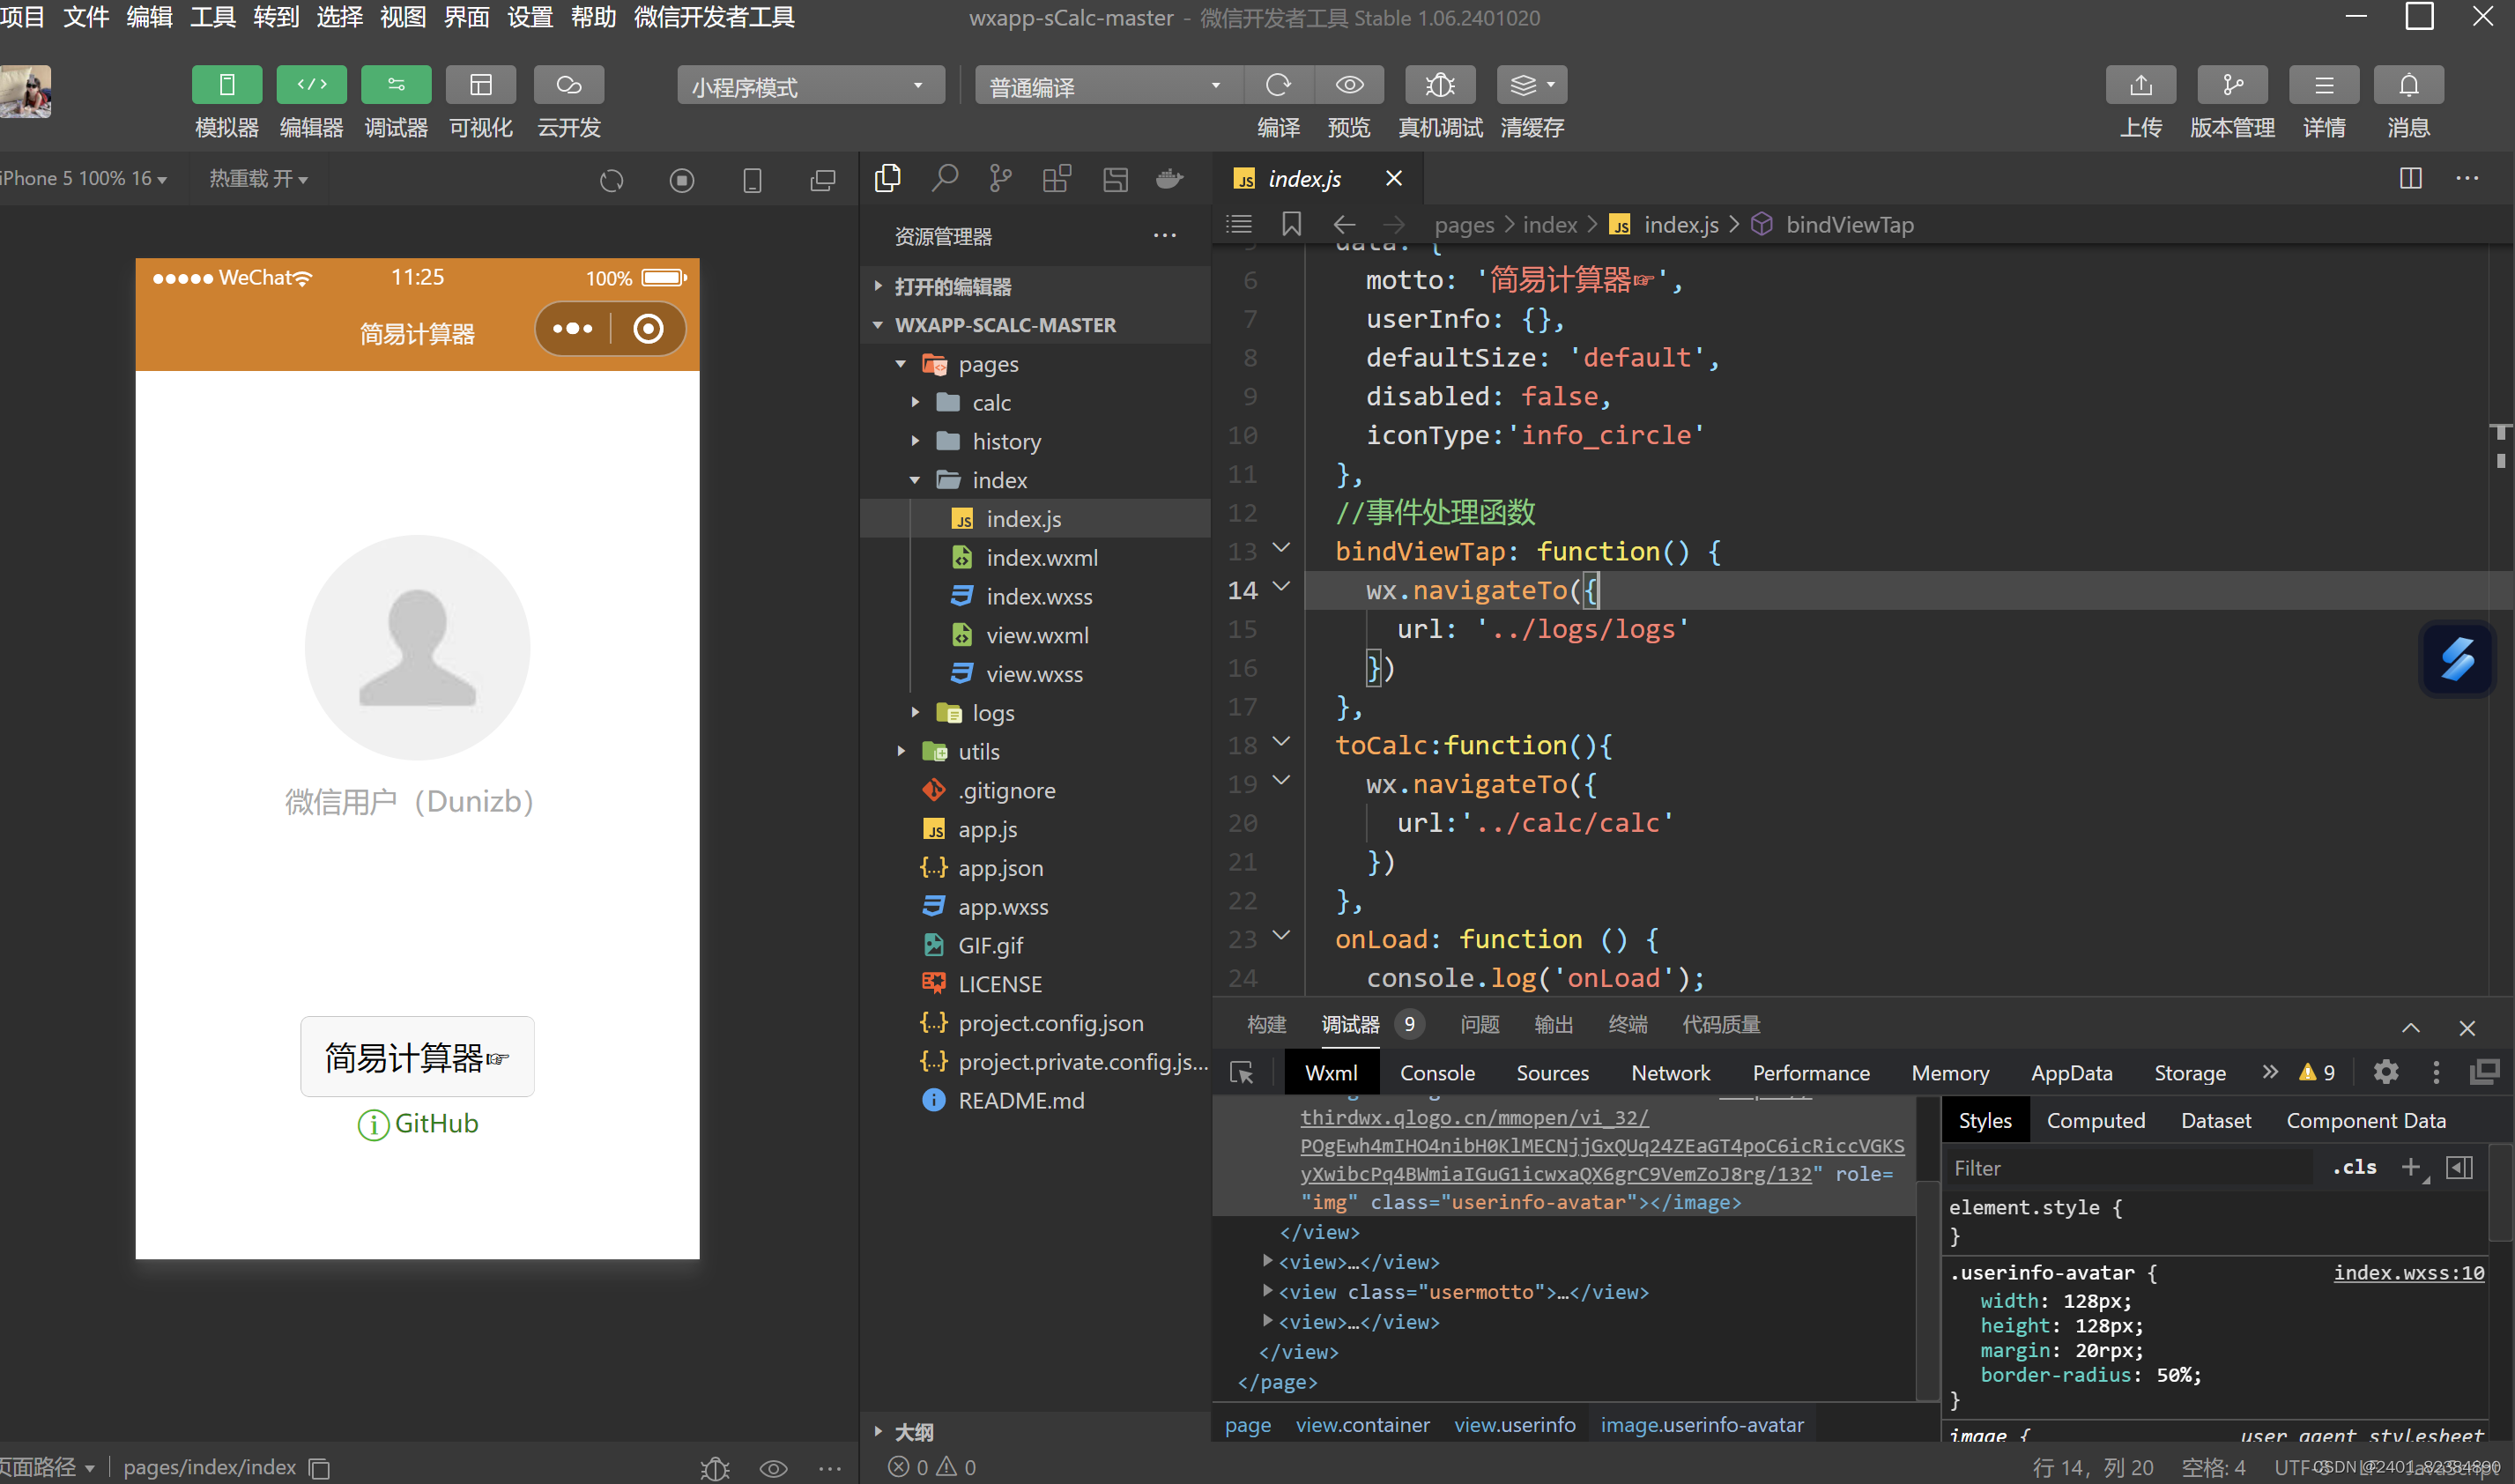Screen dimensions: 2515x1484
Task: Open the 工具 menu in the menu bar
Action: coord(212,17)
